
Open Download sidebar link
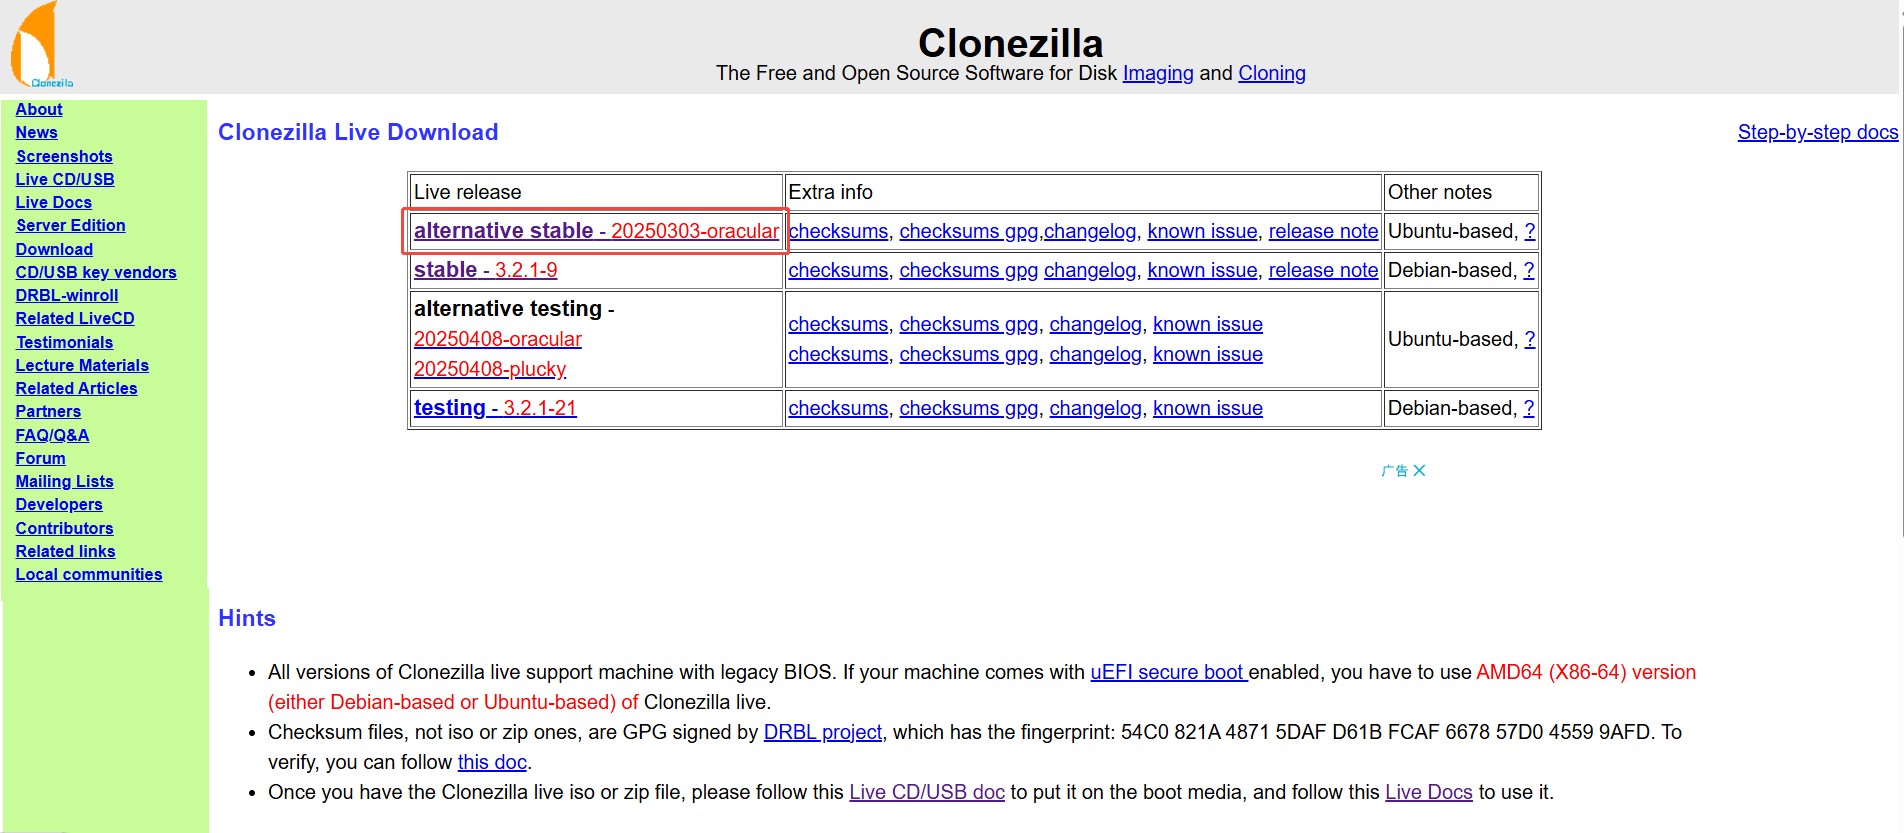coord(54,249)
